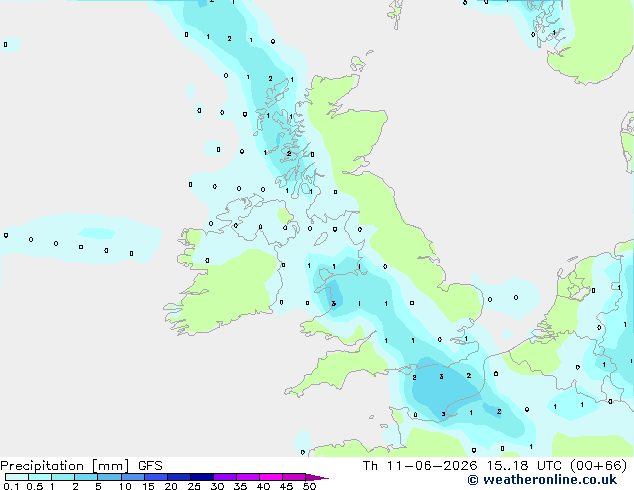
Task: Click the legend label '50'
Action: (309, 486)
